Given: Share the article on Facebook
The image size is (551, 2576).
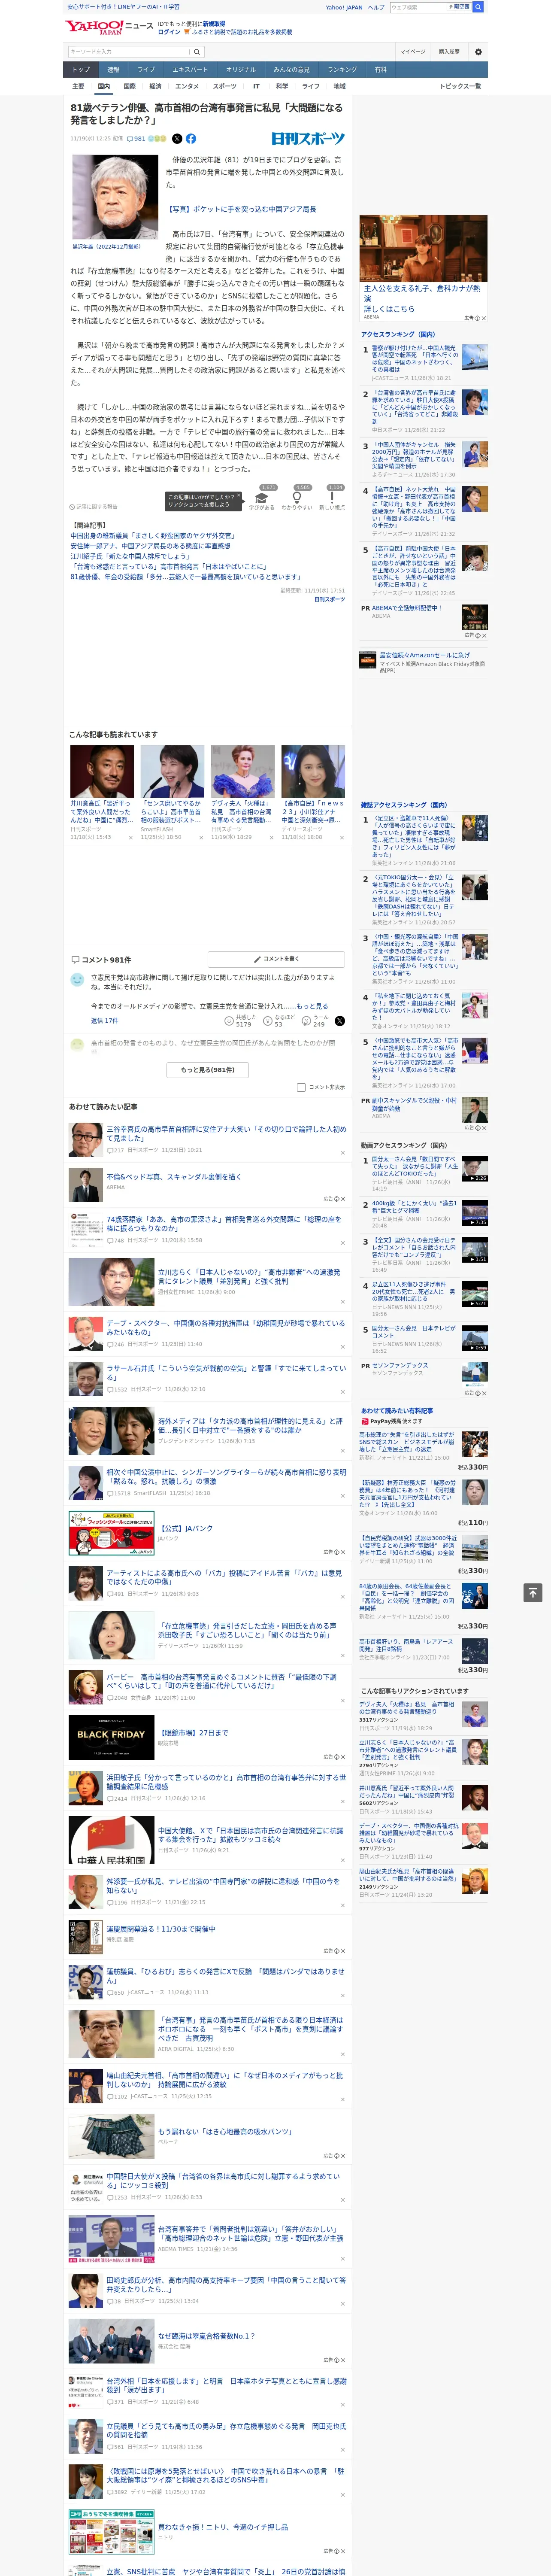Looking at the screenshot, I should (x=191, y=139).
